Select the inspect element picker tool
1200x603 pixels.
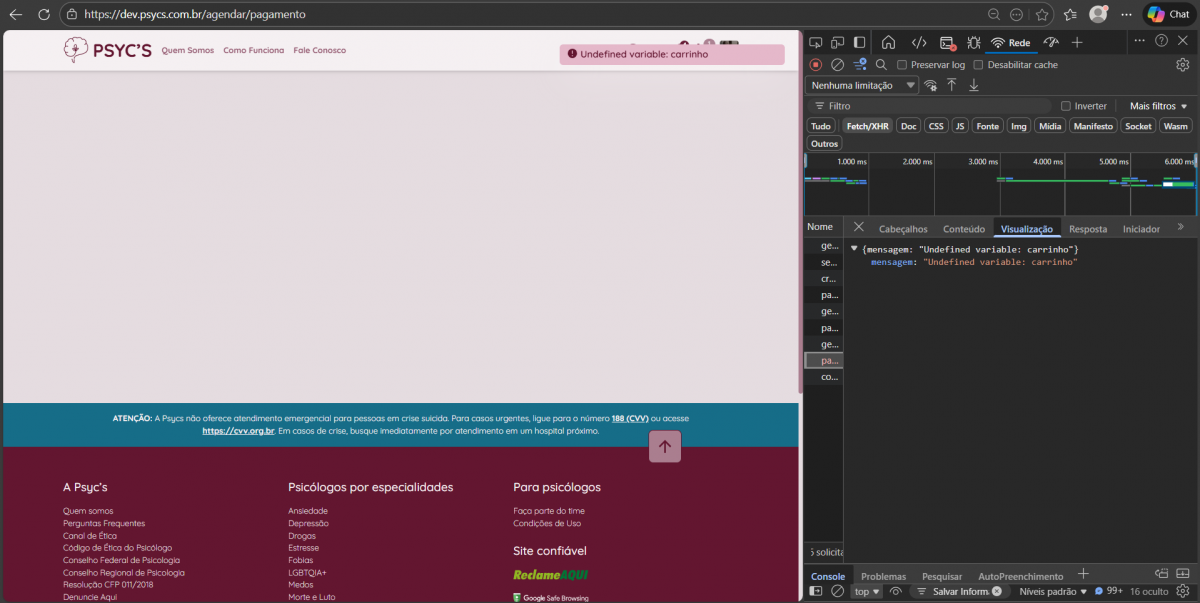coord(816,42)
